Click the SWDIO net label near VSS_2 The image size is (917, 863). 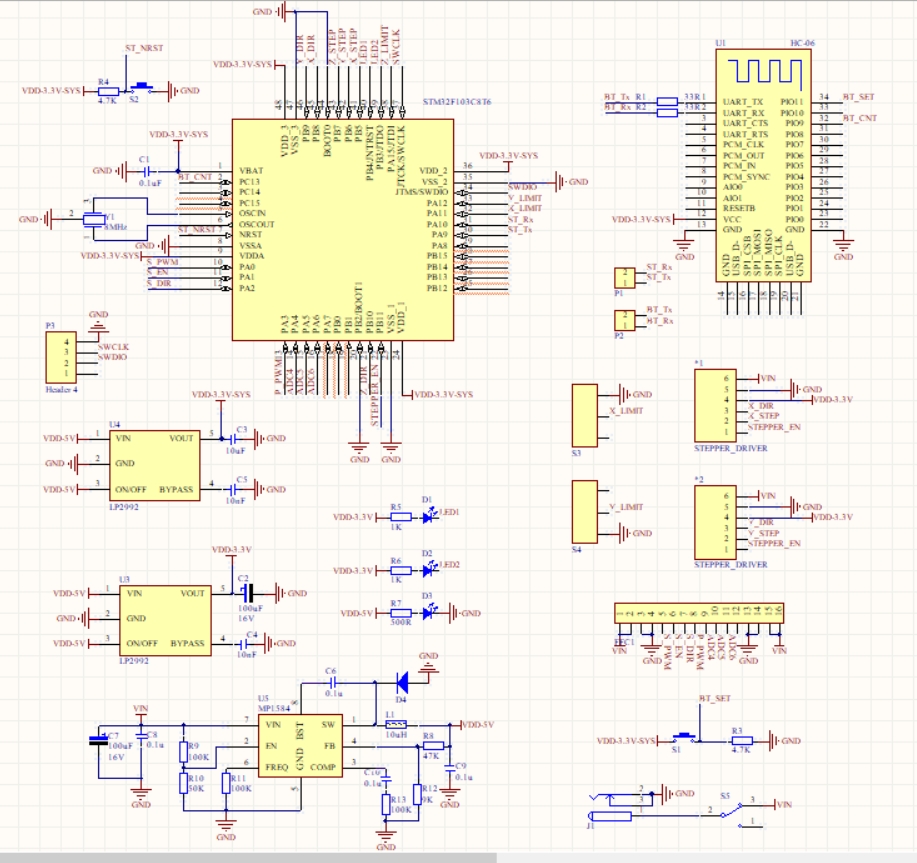522,187
